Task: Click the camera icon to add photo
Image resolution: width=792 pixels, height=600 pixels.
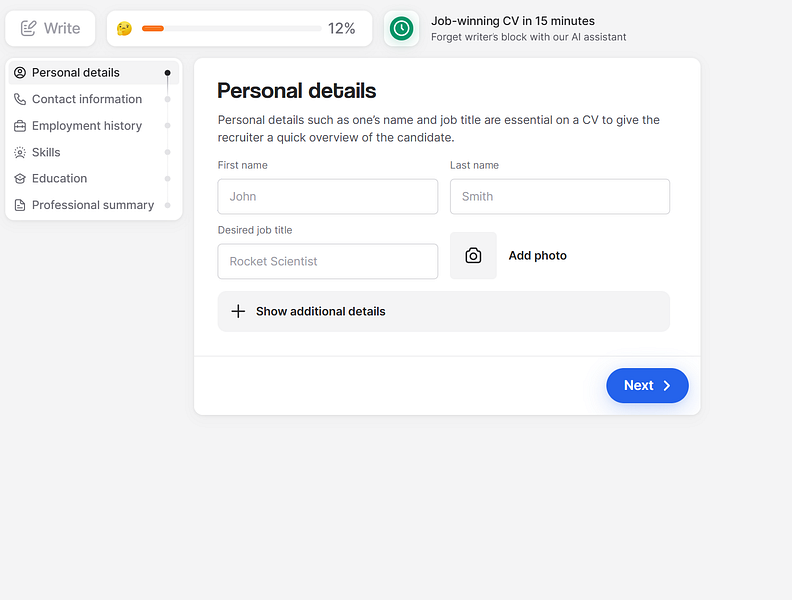Action: click(473, 256)
